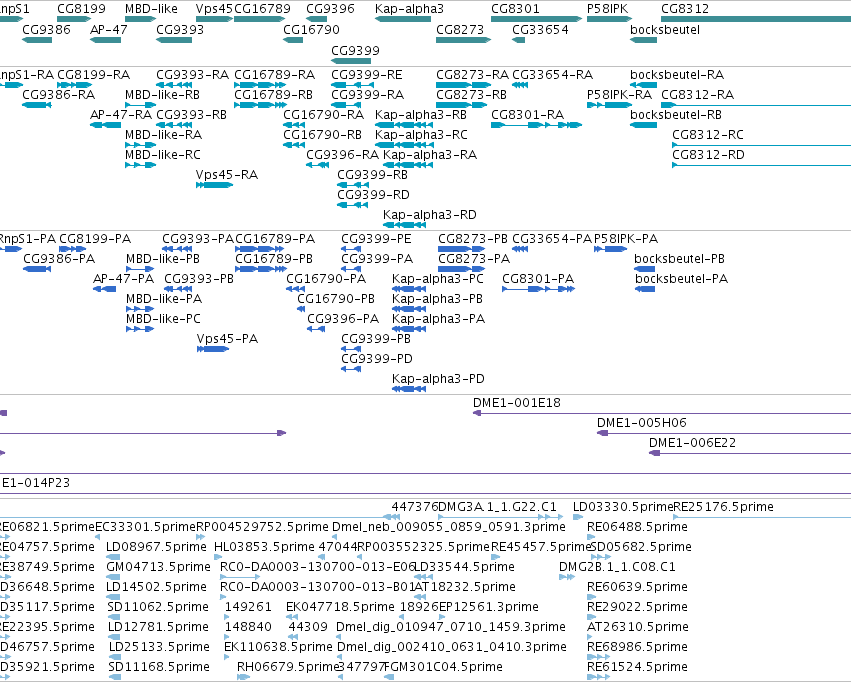The height and width of the screenshot is (682, 851).
Task: Select the CG8273 gene label
Action: click(460, 29)
